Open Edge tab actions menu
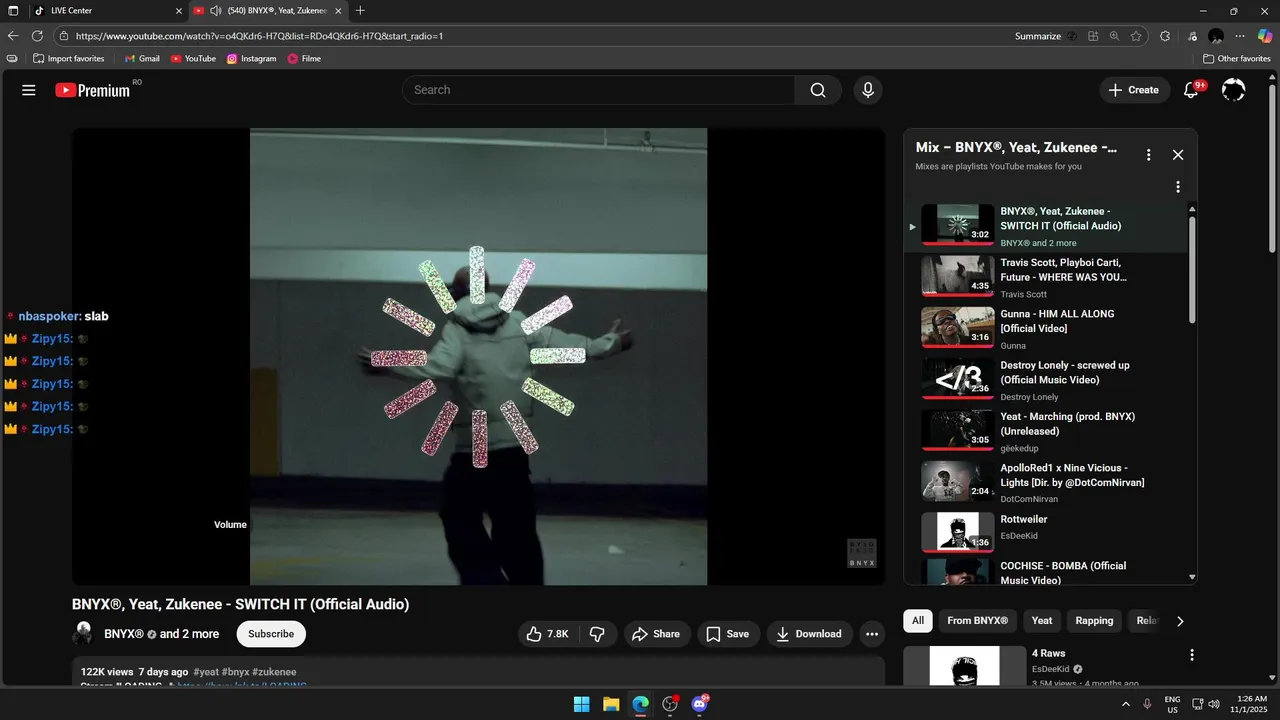This screenshot has height=720, width=1280. click(x=13, y=11)
